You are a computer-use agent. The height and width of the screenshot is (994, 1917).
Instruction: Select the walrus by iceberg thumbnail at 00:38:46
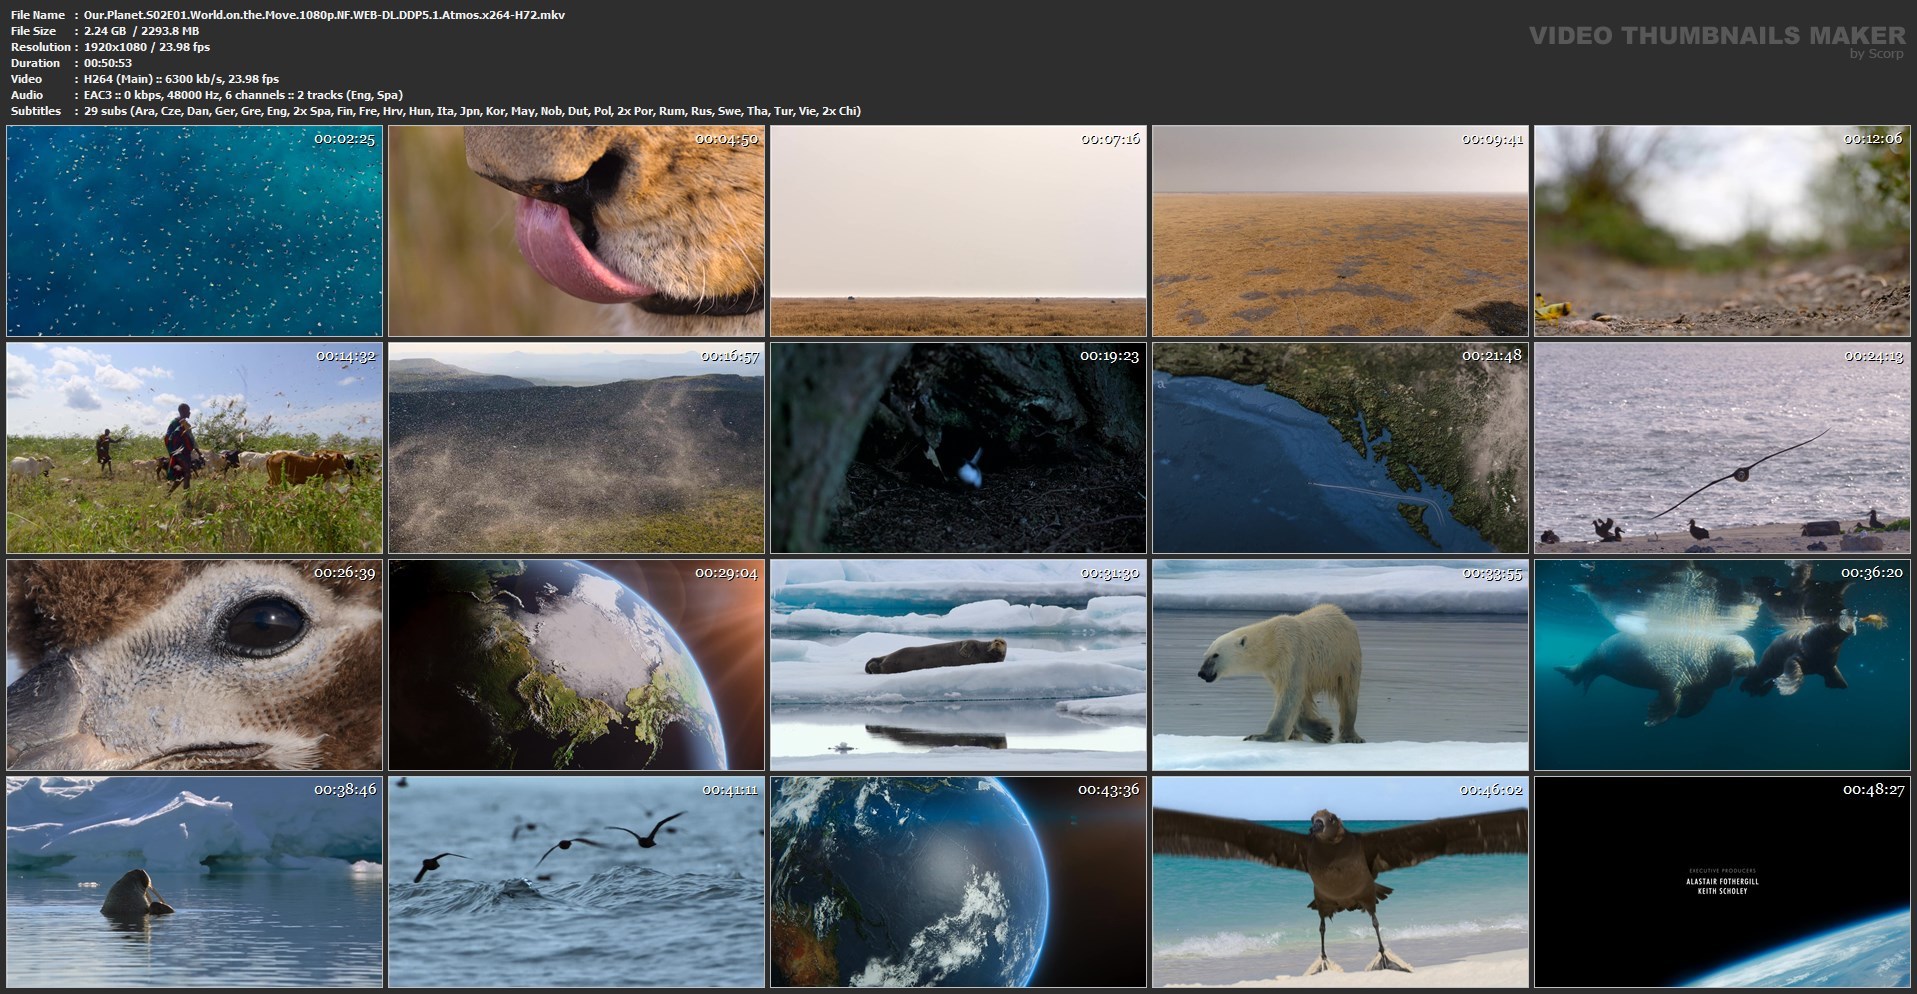(195, 882)
